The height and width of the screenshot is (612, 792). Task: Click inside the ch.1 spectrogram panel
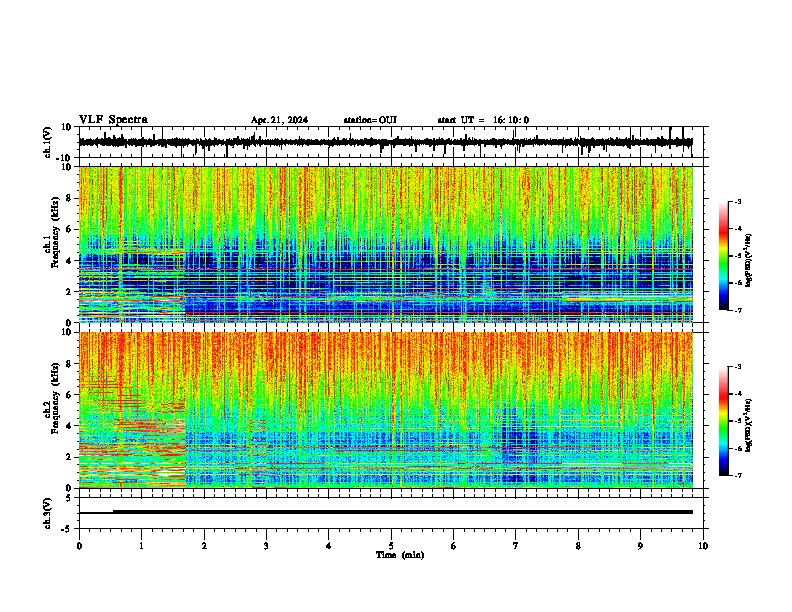point(386,244)
